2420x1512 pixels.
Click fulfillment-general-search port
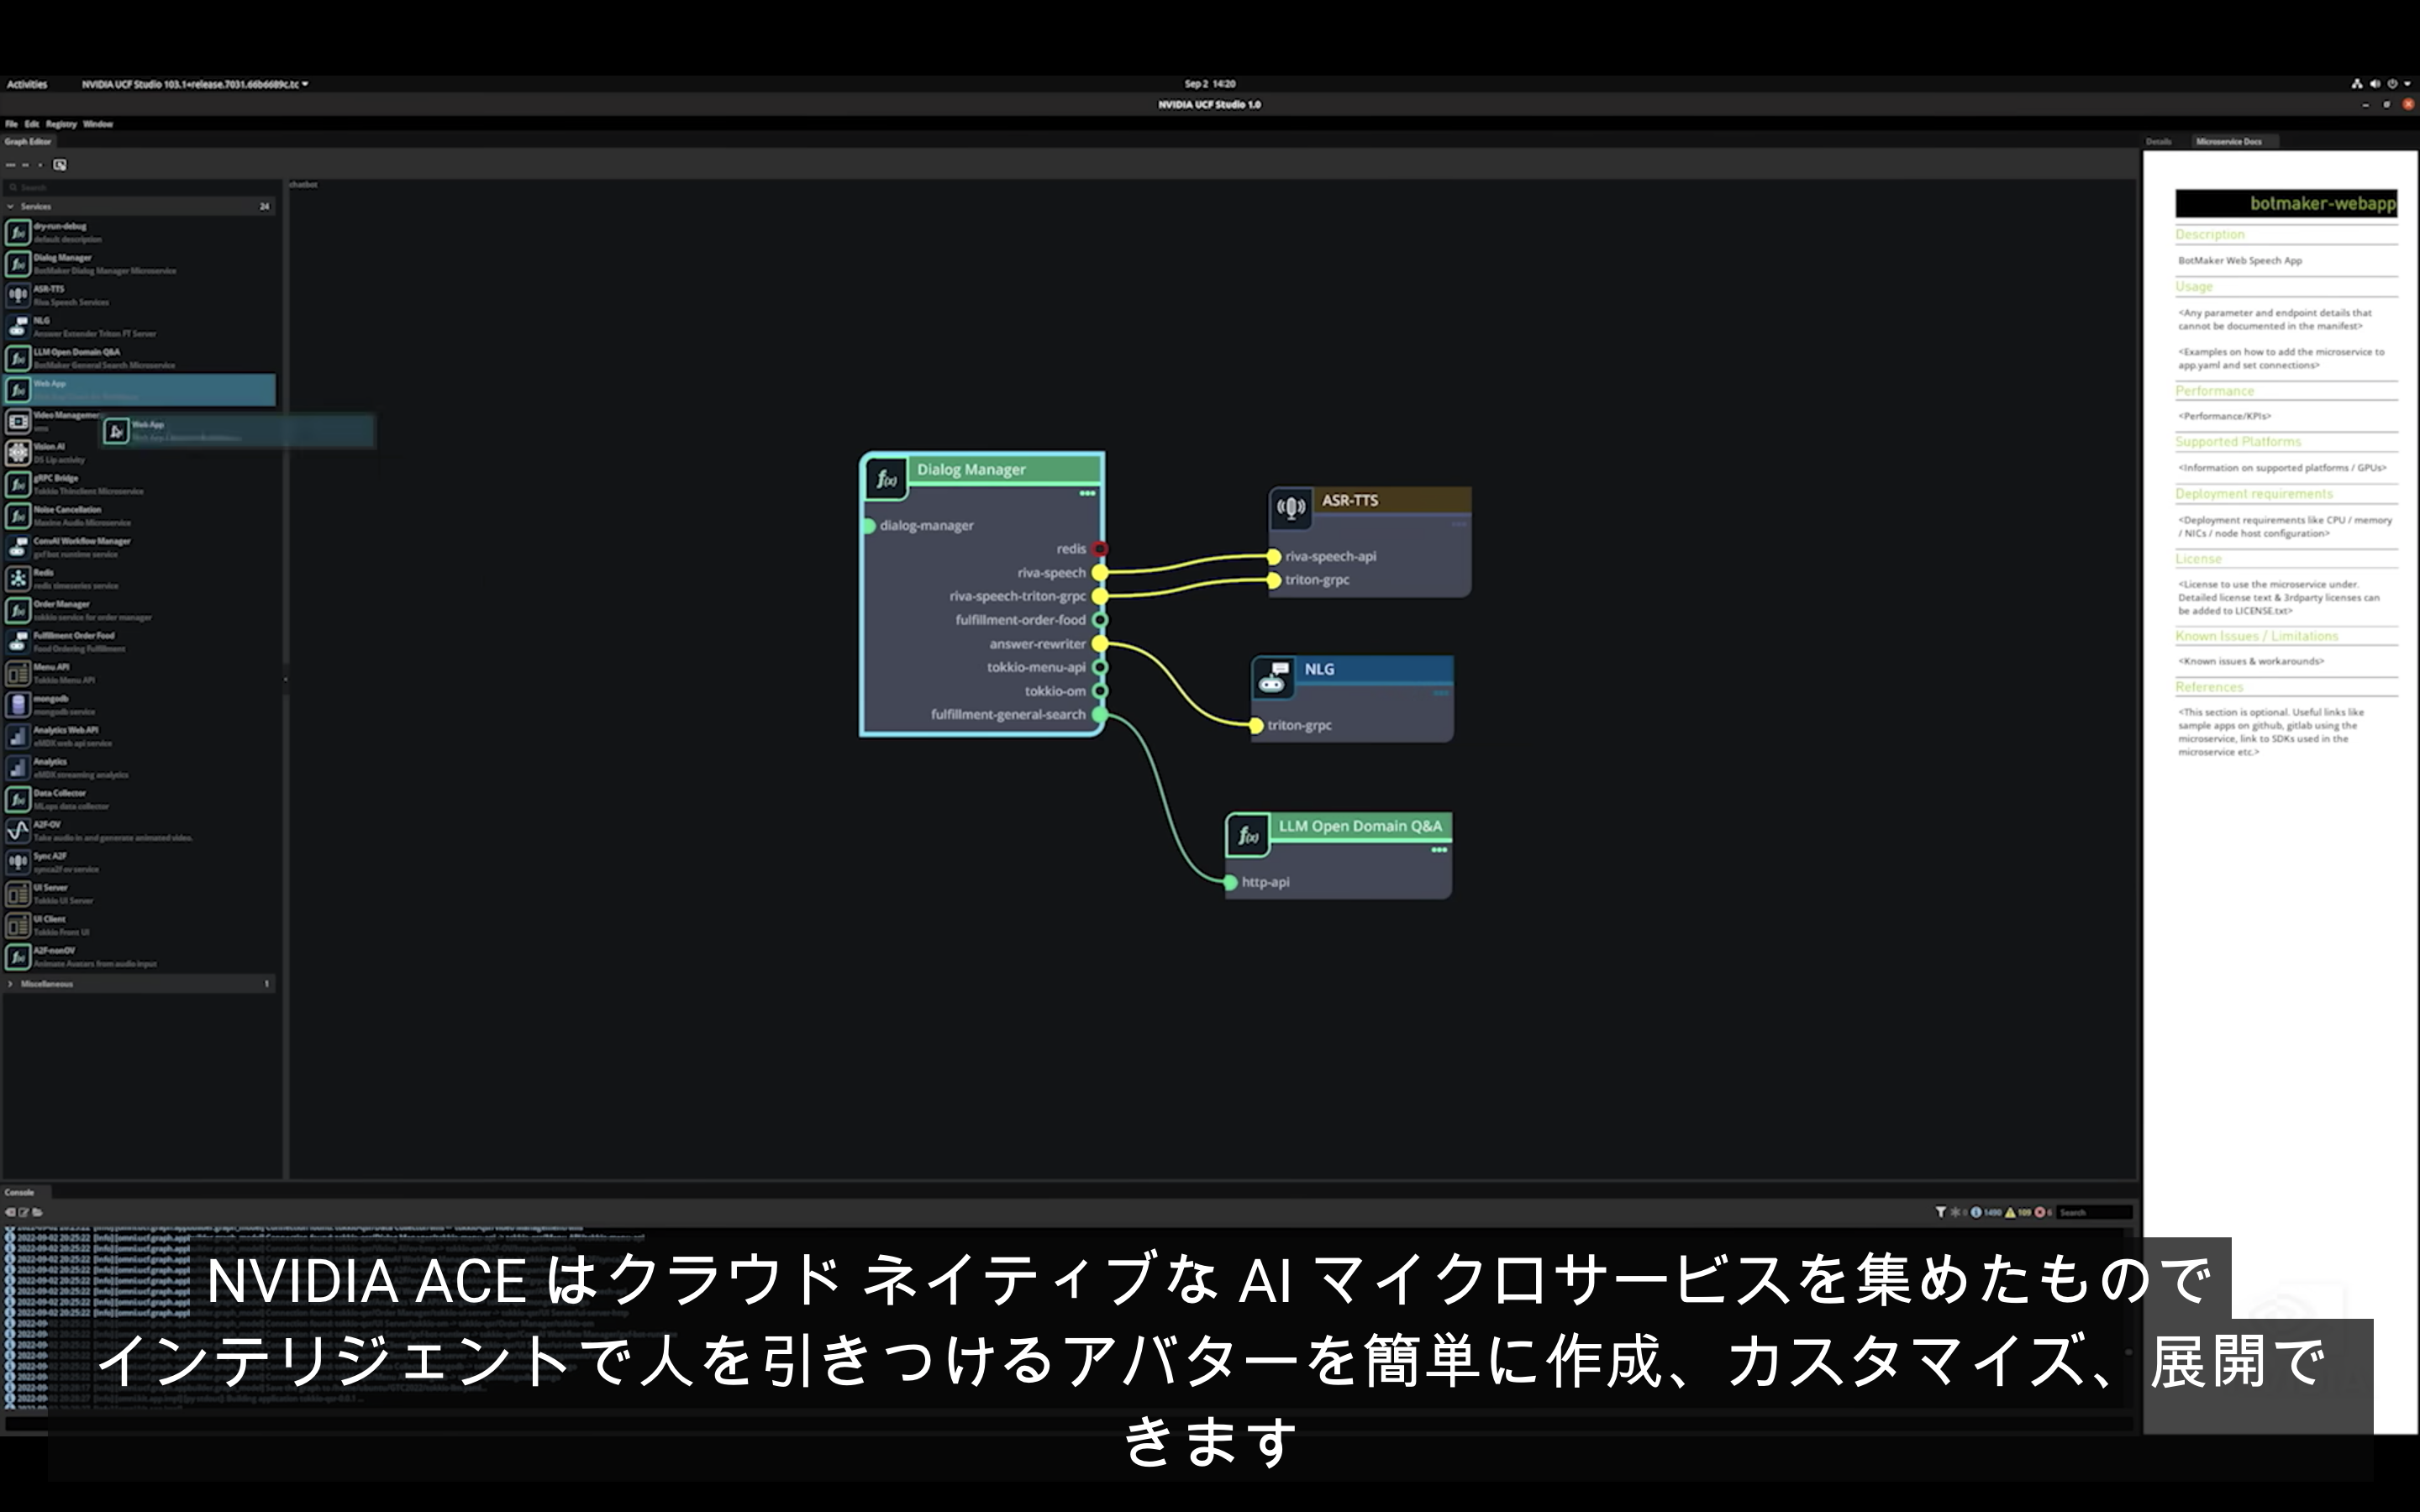1100,715
